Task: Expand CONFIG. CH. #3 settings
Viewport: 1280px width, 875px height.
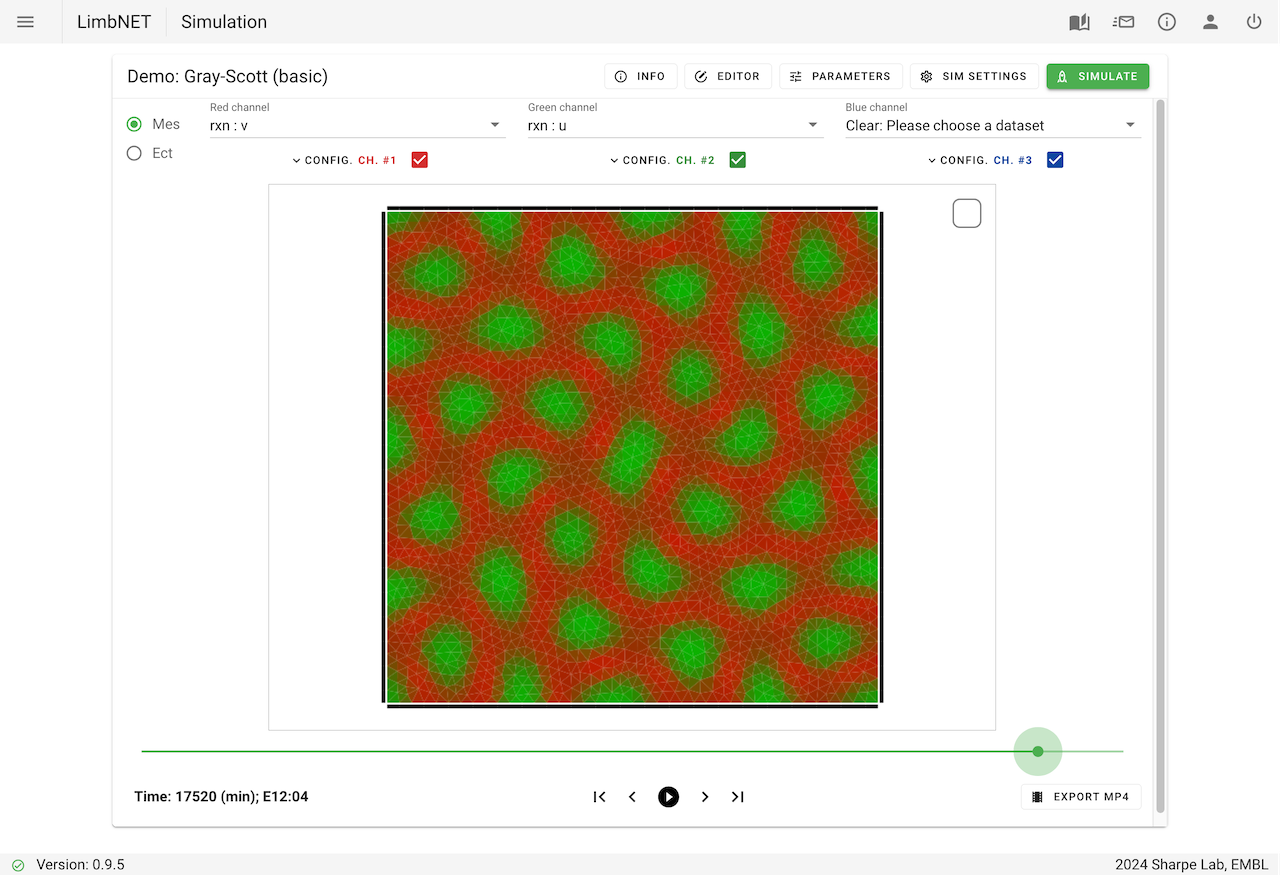Action: point(980,160)
